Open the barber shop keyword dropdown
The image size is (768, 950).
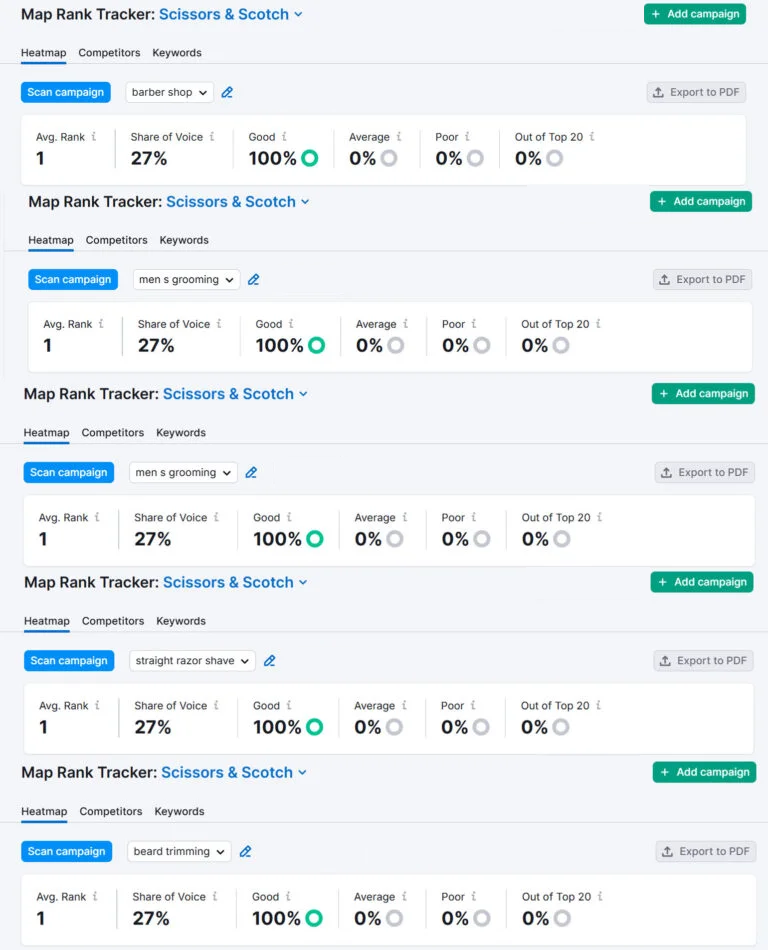pyautogui.click(x=170, y=92)
